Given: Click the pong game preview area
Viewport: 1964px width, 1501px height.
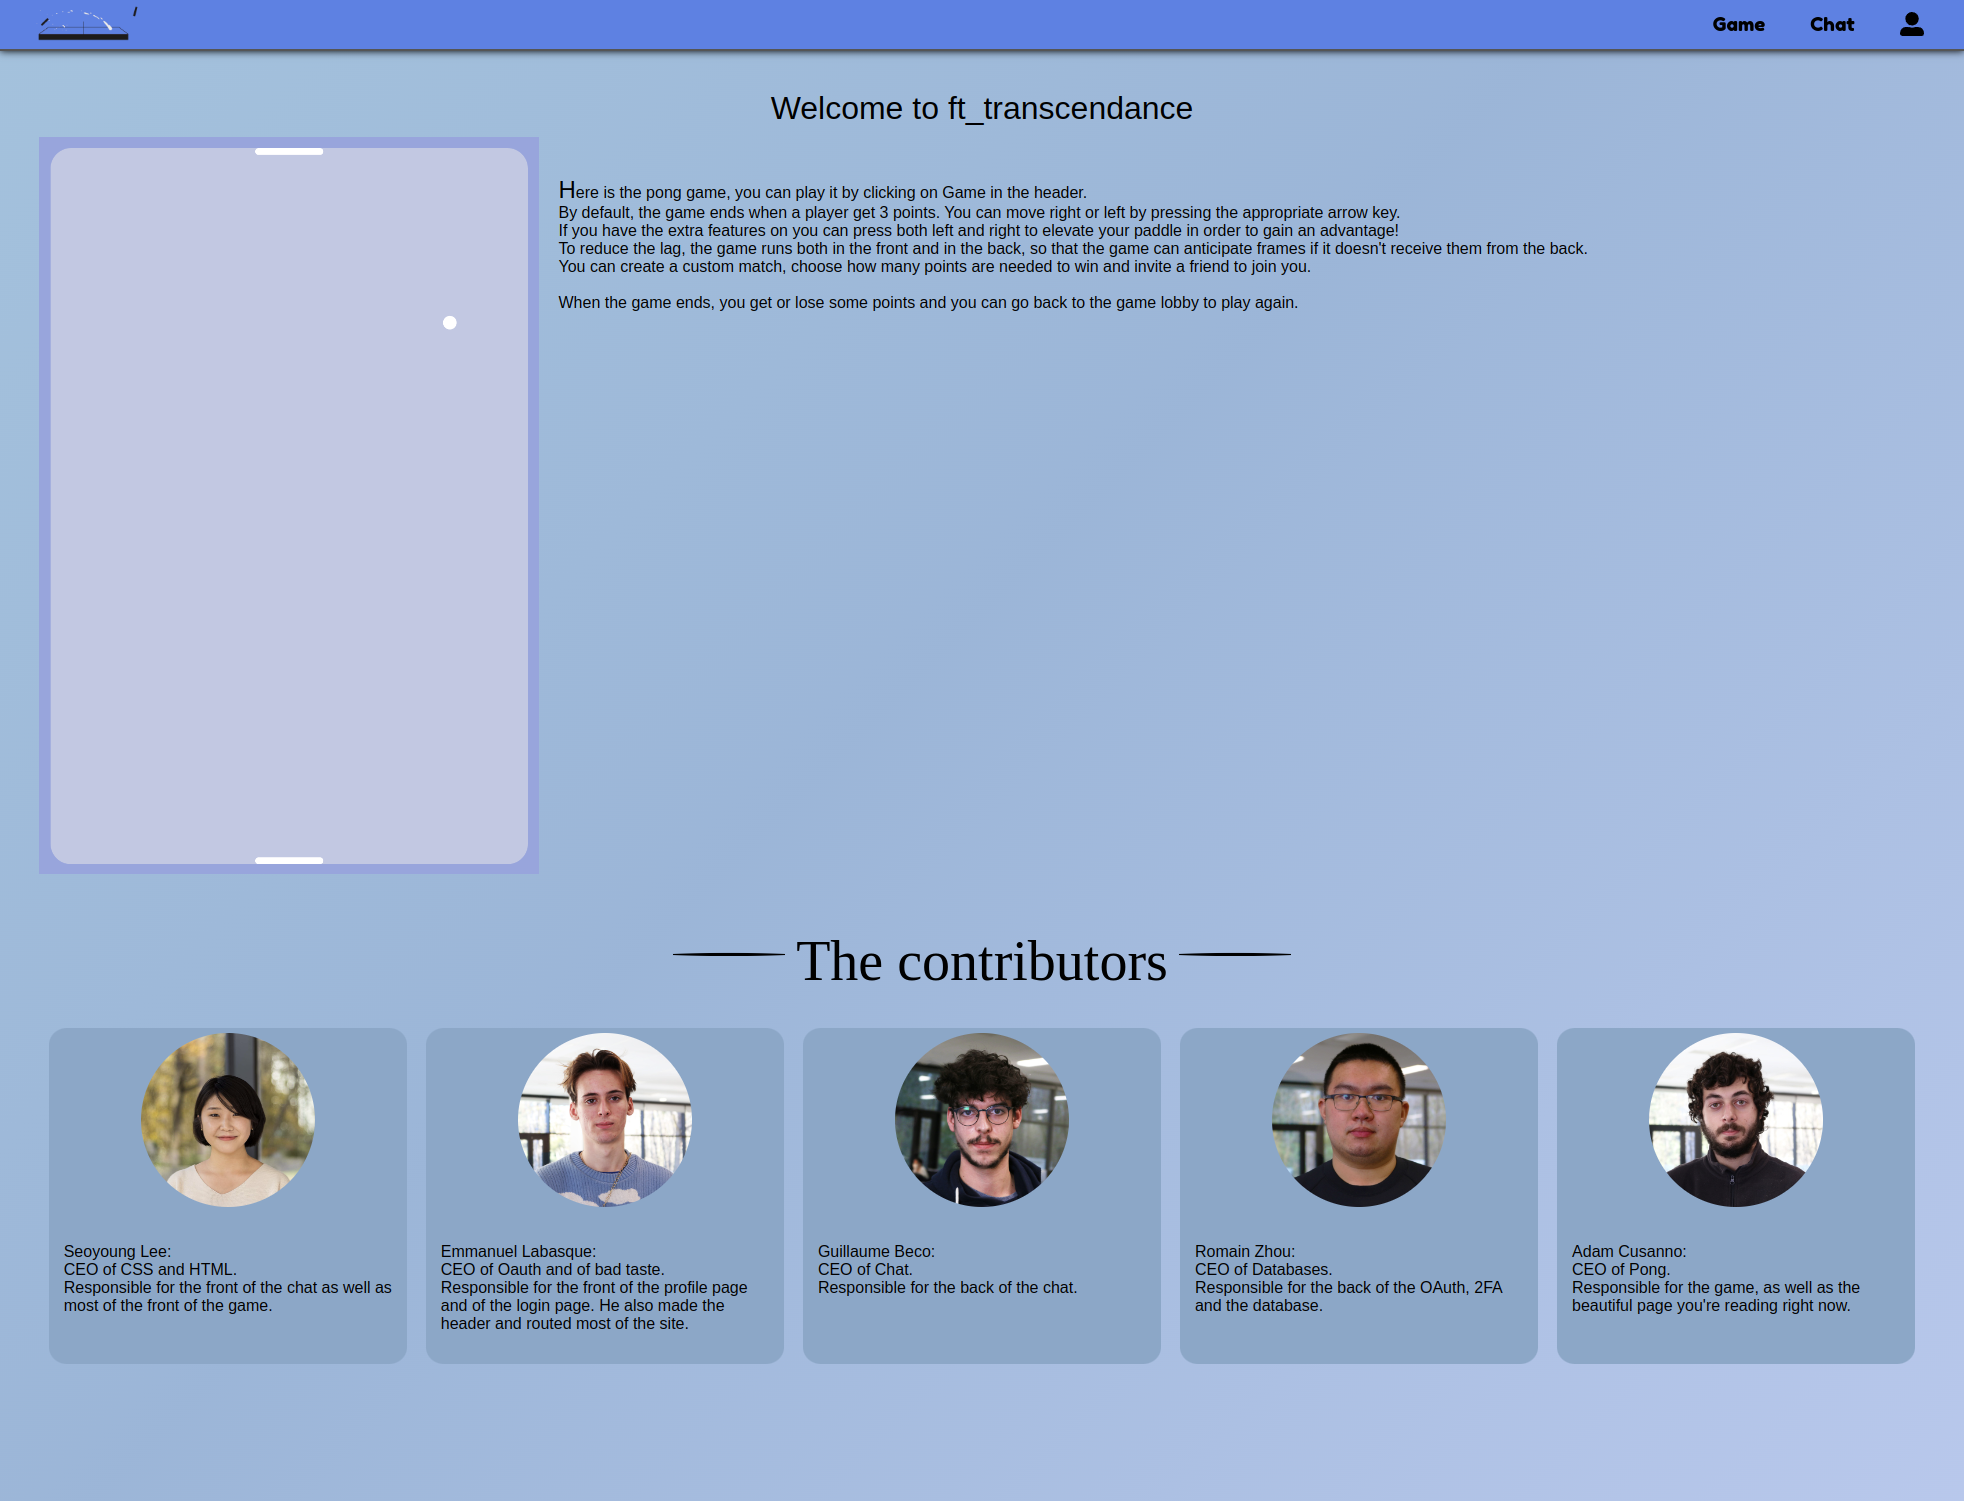Looking at the screenshot, I should click(x=288, y=505).
